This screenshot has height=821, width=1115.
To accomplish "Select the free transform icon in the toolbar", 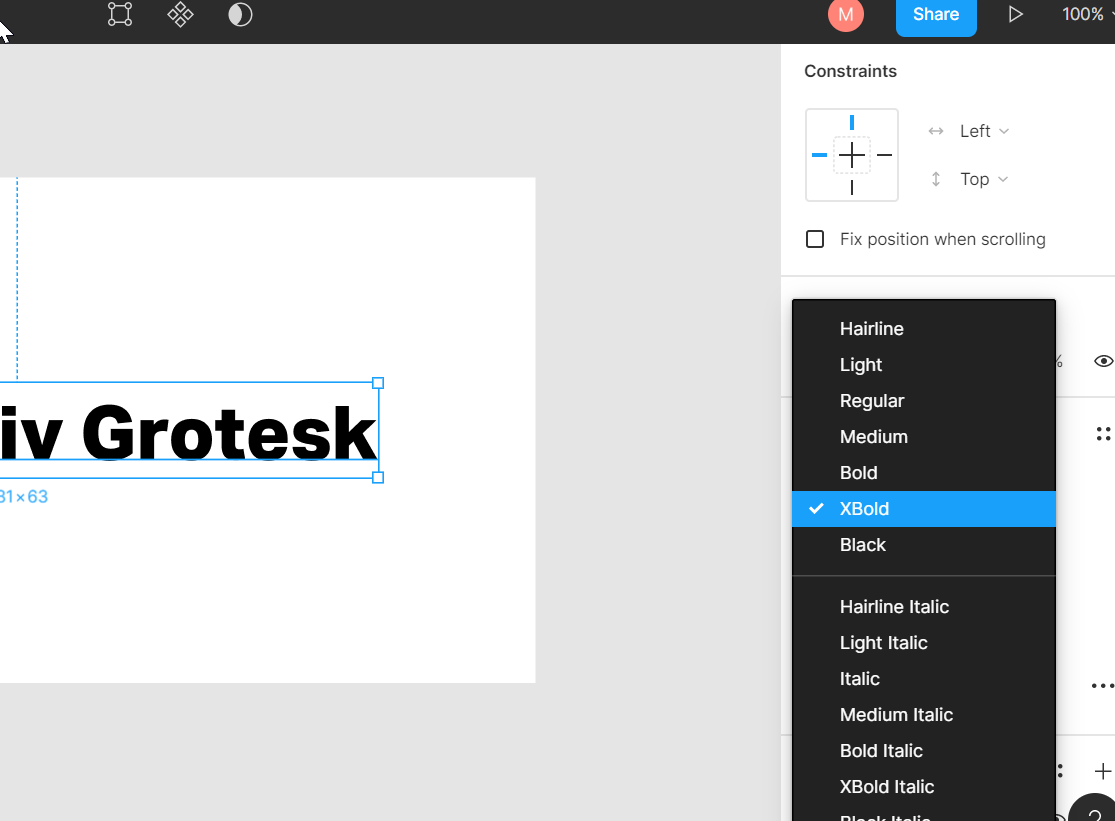I will point(119,15).
